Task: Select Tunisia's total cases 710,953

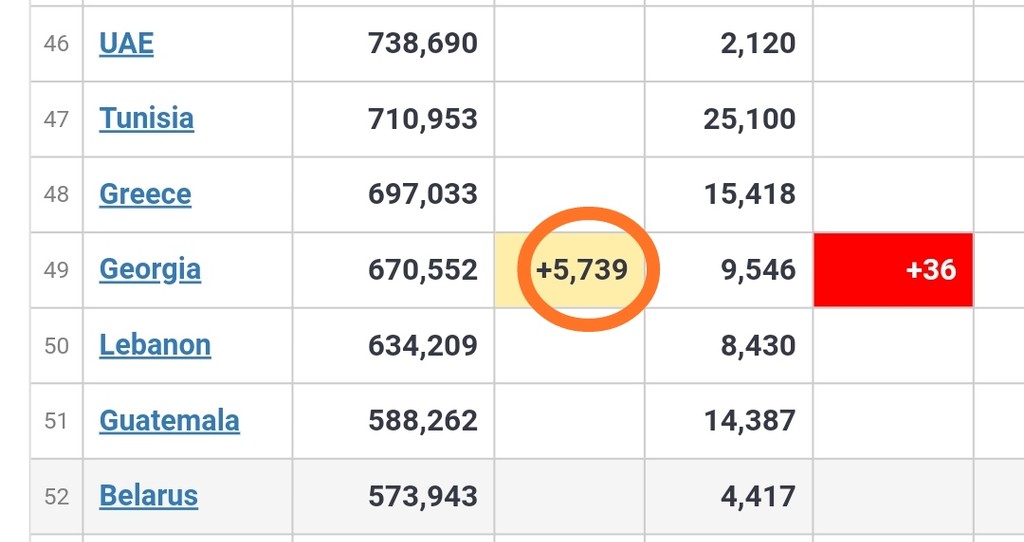Action: (423, 118)
